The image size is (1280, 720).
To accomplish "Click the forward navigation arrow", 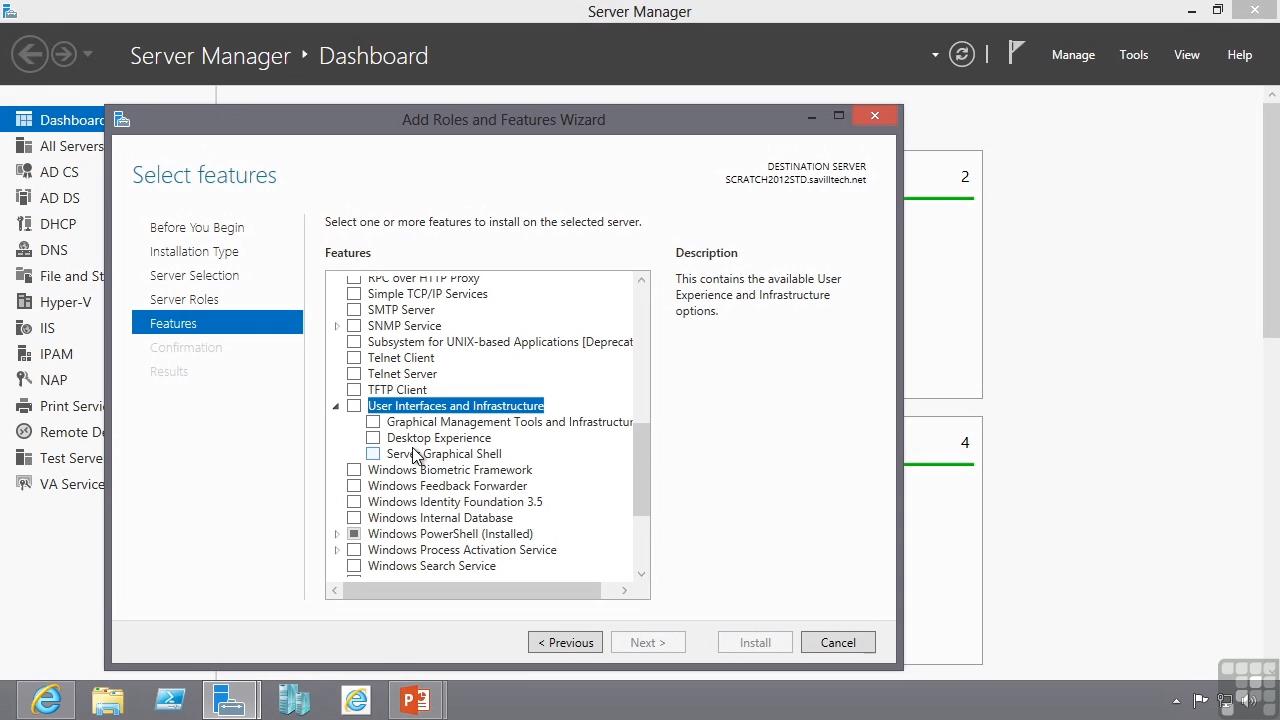I will (x=63, y=54).
